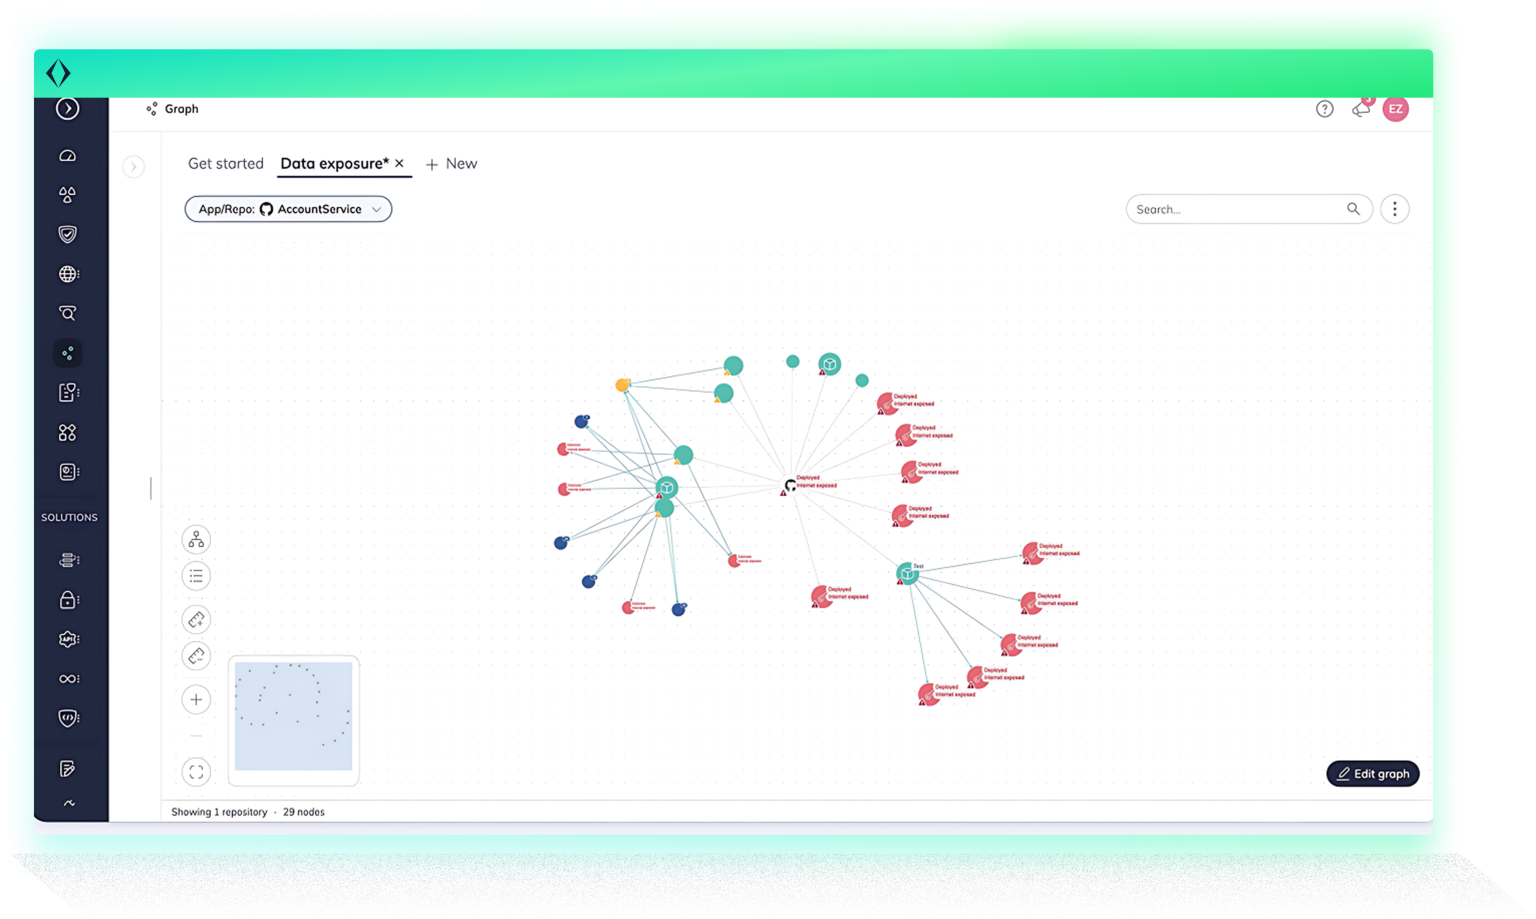Open the search/scan icon in the sidebar
Viewport: 1536px width, 919px height.
(67, 313)
